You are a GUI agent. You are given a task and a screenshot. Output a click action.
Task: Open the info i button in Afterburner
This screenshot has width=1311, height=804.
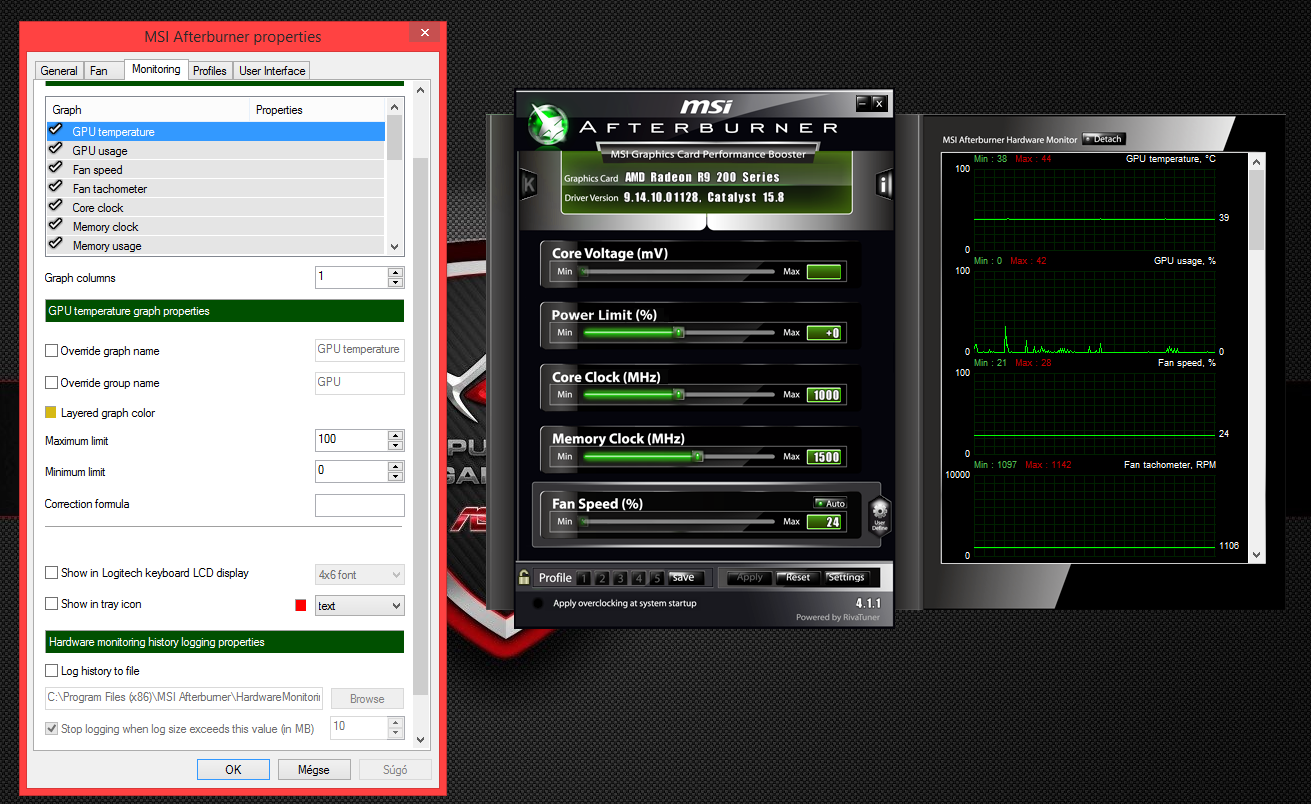click(x=884, y=185)
